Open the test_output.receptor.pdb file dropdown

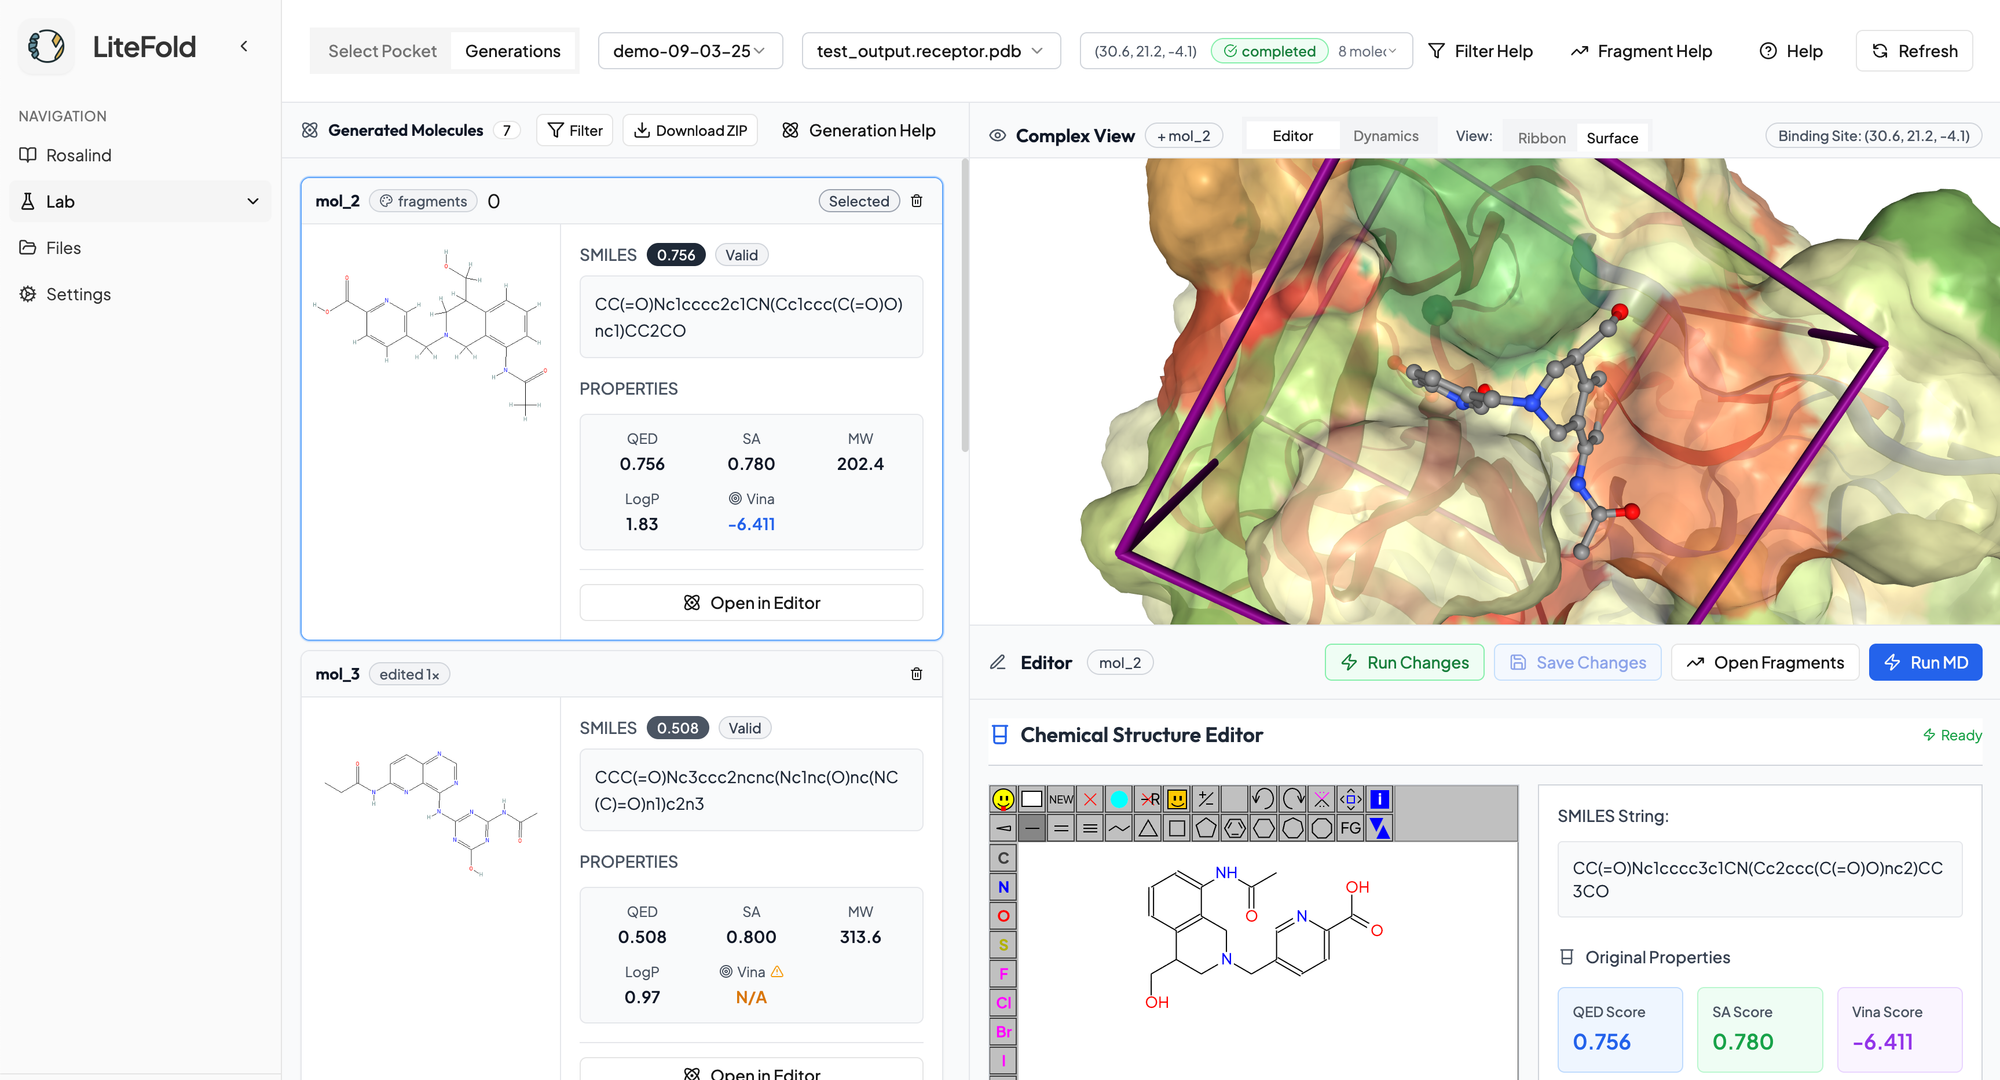(930, 50)
